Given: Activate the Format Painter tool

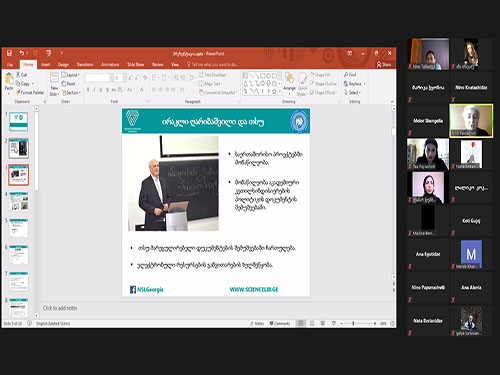Looking at the screenshot, I should coord(30,93).
